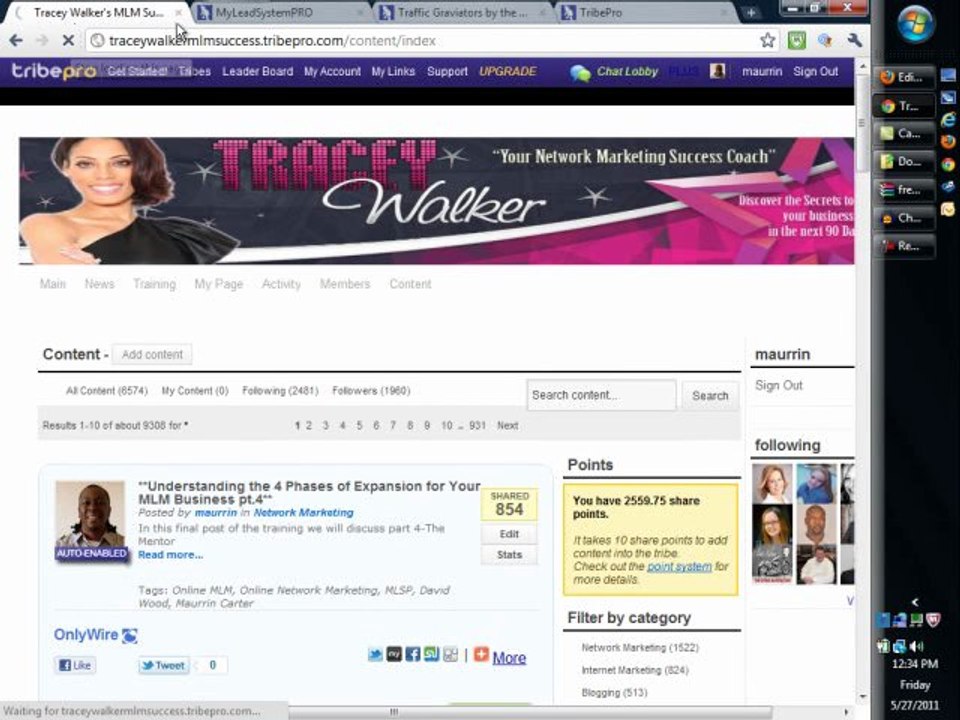Switch to the MyLeadSystemPRO tab

point(279,13)
